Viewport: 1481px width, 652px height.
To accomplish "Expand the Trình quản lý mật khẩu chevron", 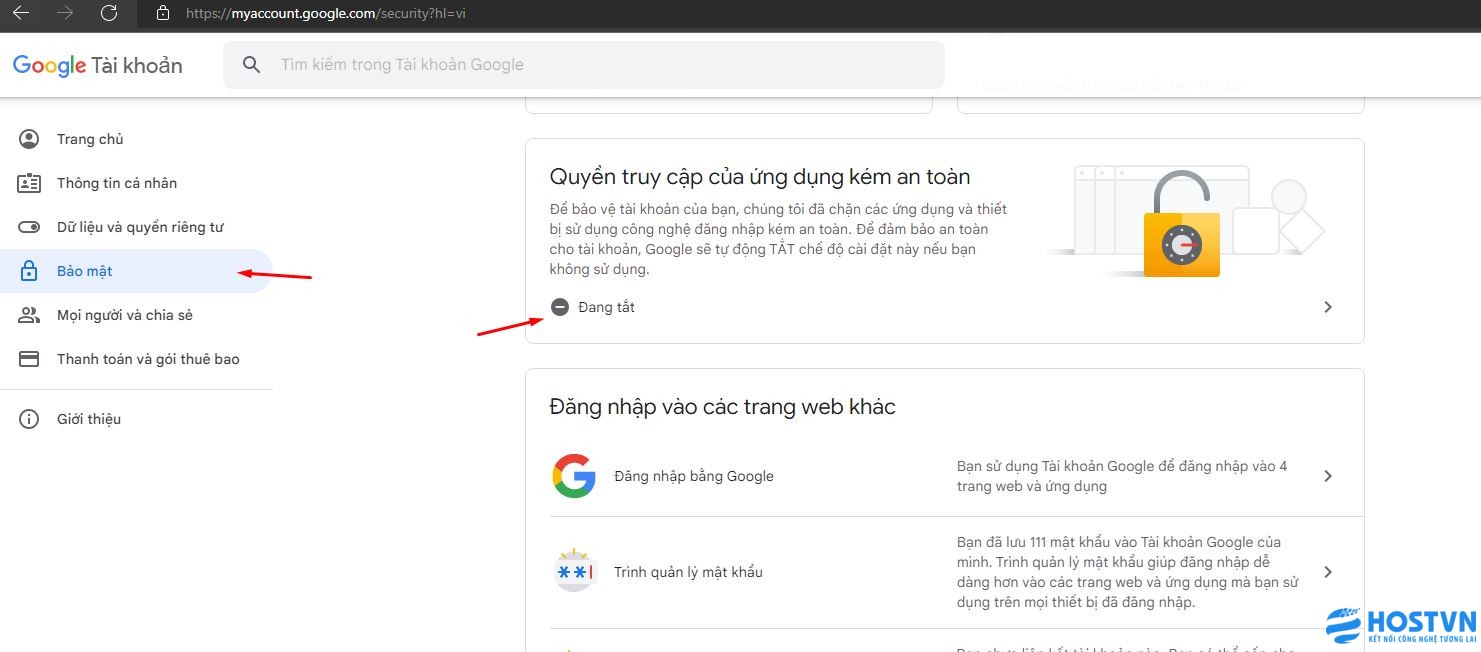I will point(1328,572).
